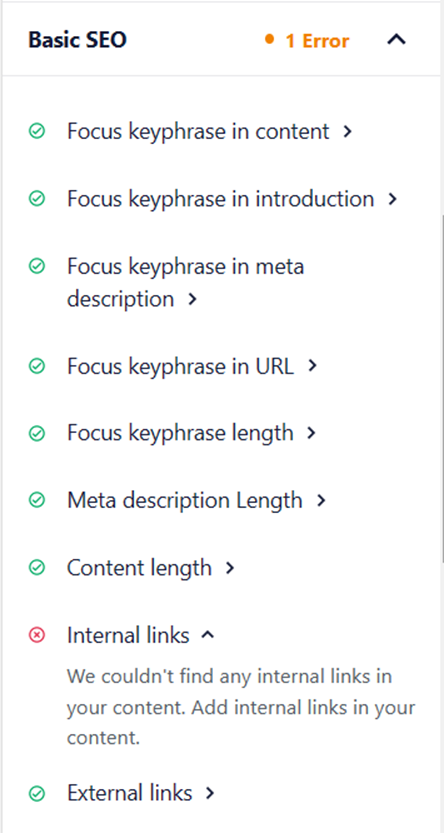The image size is (444, 833).
Task: Collapse the Internal links details chevron
Action: 208,635
